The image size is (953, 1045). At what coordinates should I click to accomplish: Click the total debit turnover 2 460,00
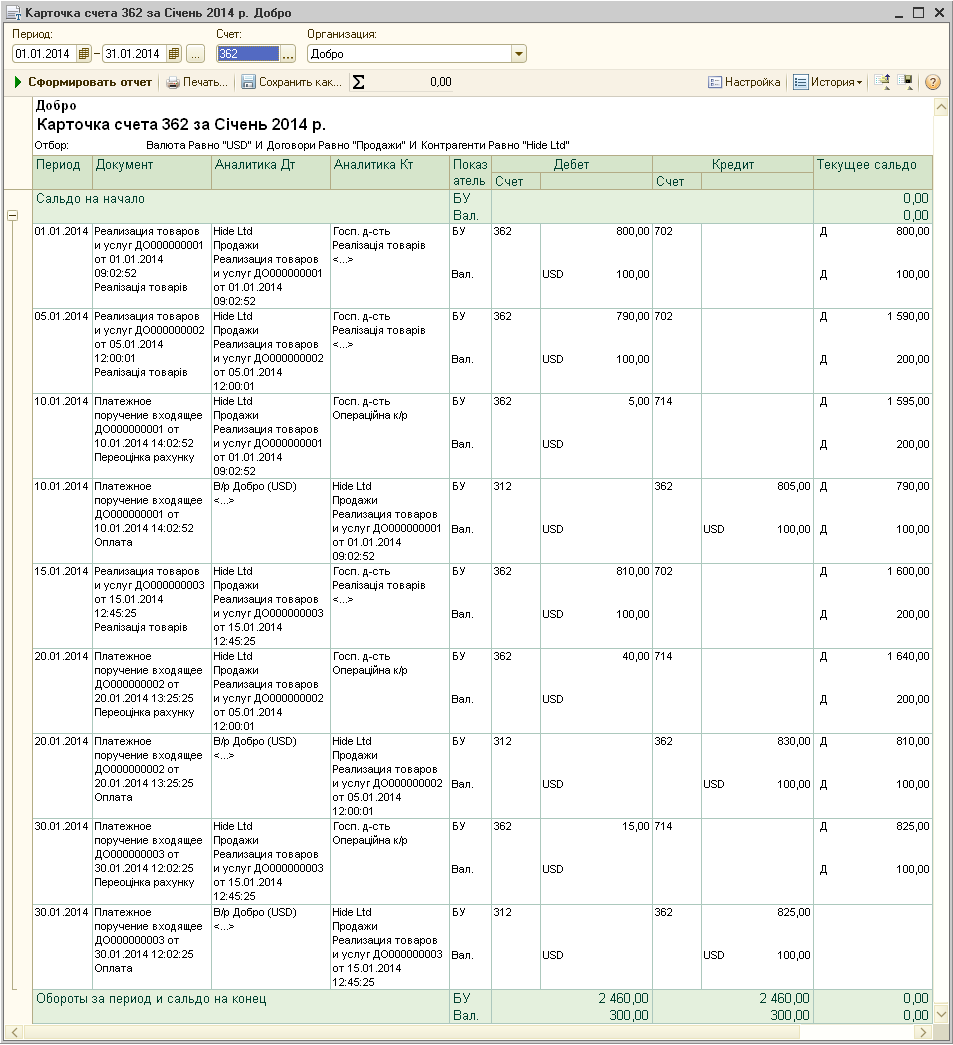coord(622,998)
